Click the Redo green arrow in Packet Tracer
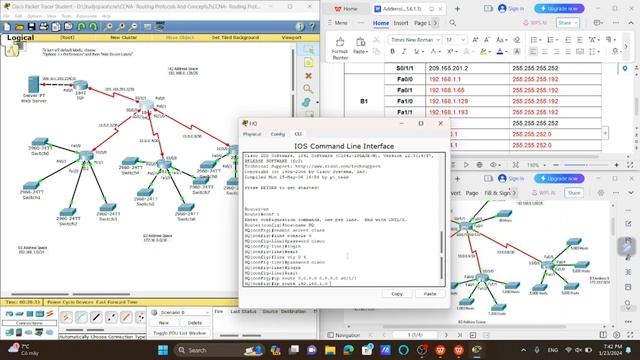Viewport: 640px width, 360px height. [93, 27]
